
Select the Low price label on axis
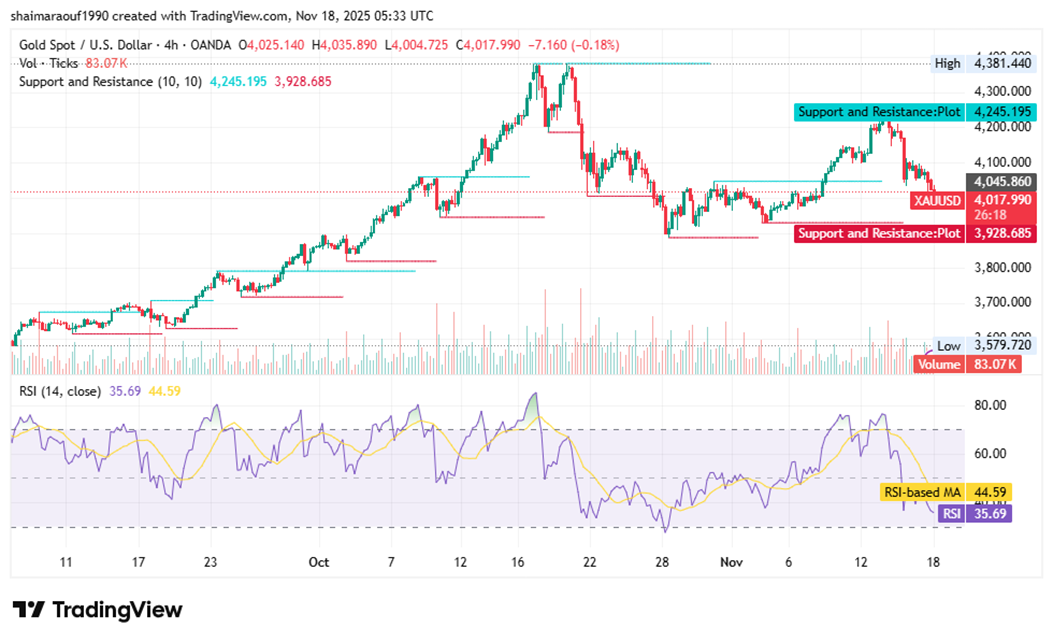coord(947,346)
